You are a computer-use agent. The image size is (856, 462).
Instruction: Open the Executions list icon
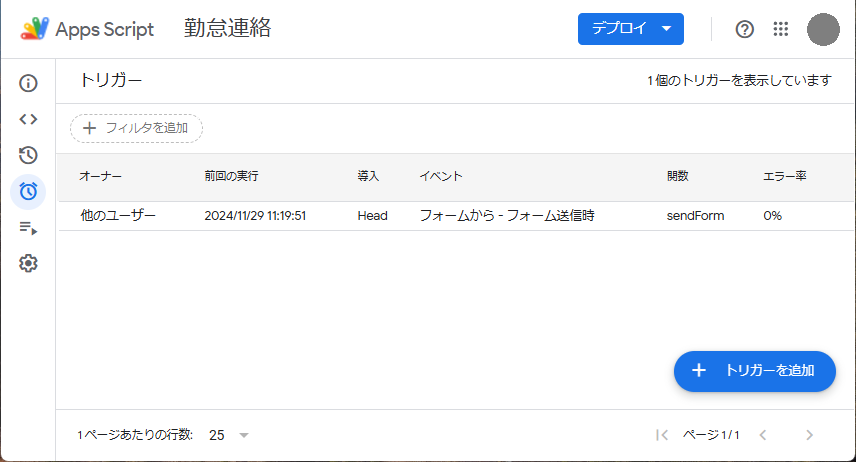coord(28,228)
